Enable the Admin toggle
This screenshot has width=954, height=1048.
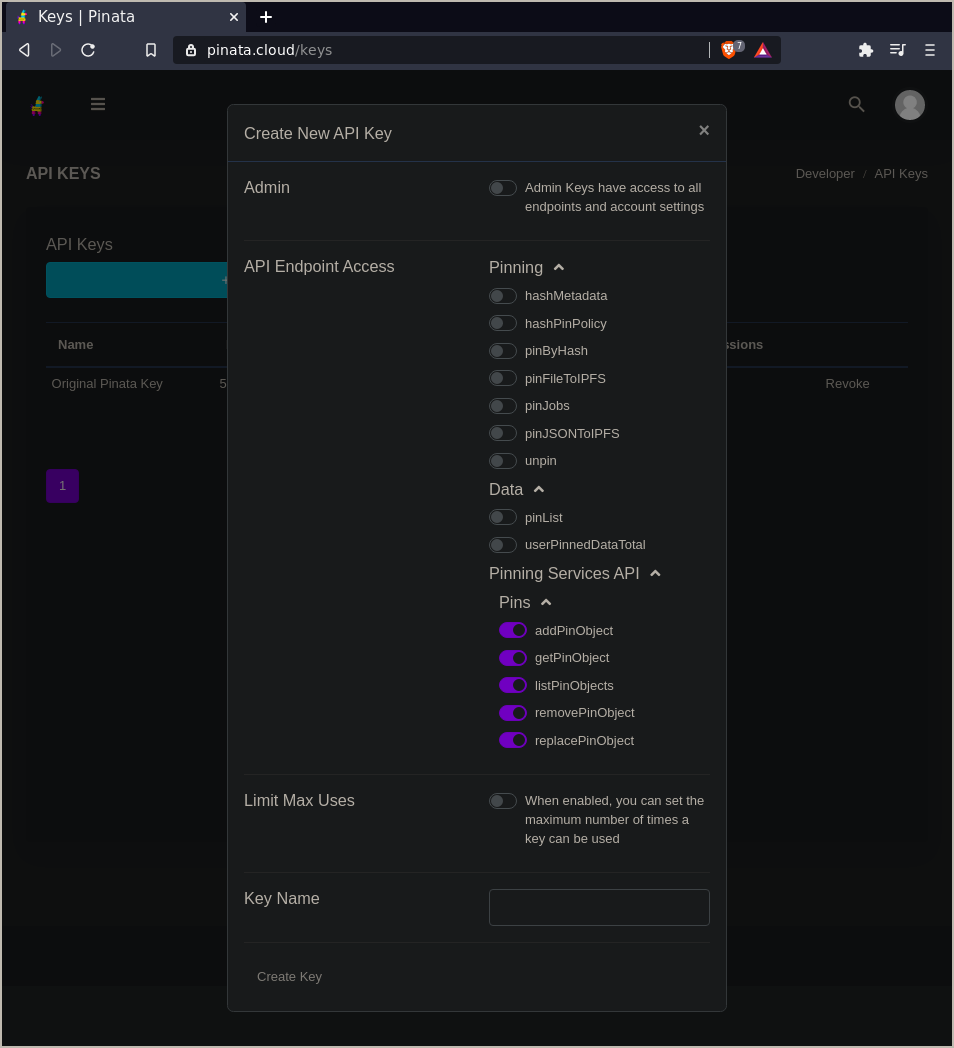(x=503, y=187)
